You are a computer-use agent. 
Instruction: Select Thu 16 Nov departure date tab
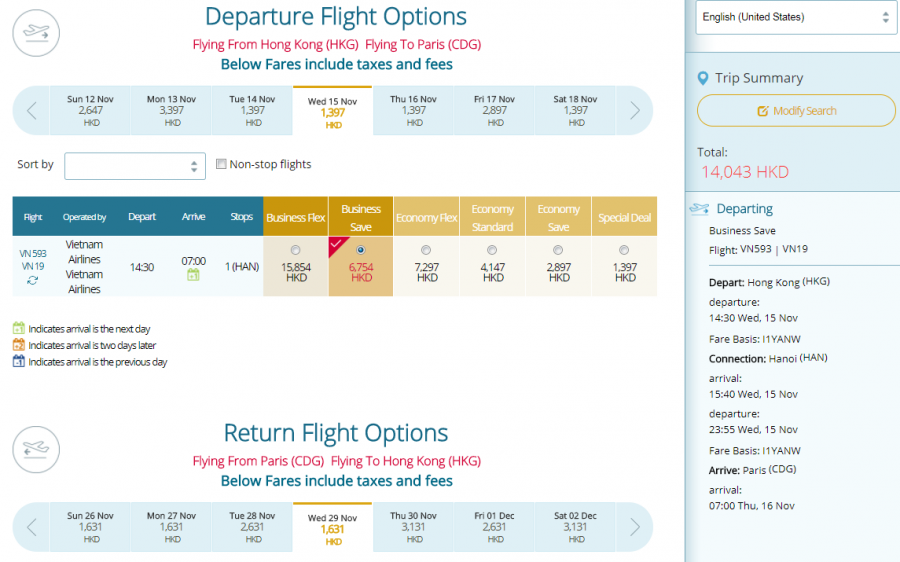[413, 111]
